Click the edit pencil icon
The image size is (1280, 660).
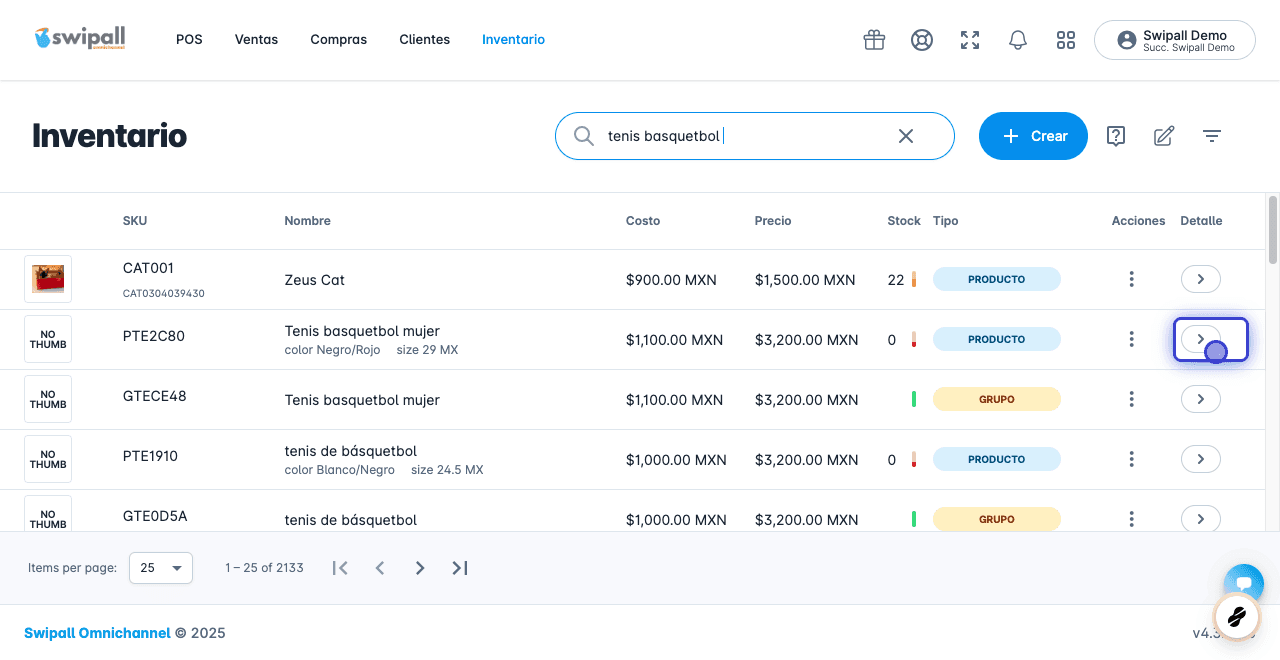pyautogui.click(x=1164, y=136)
